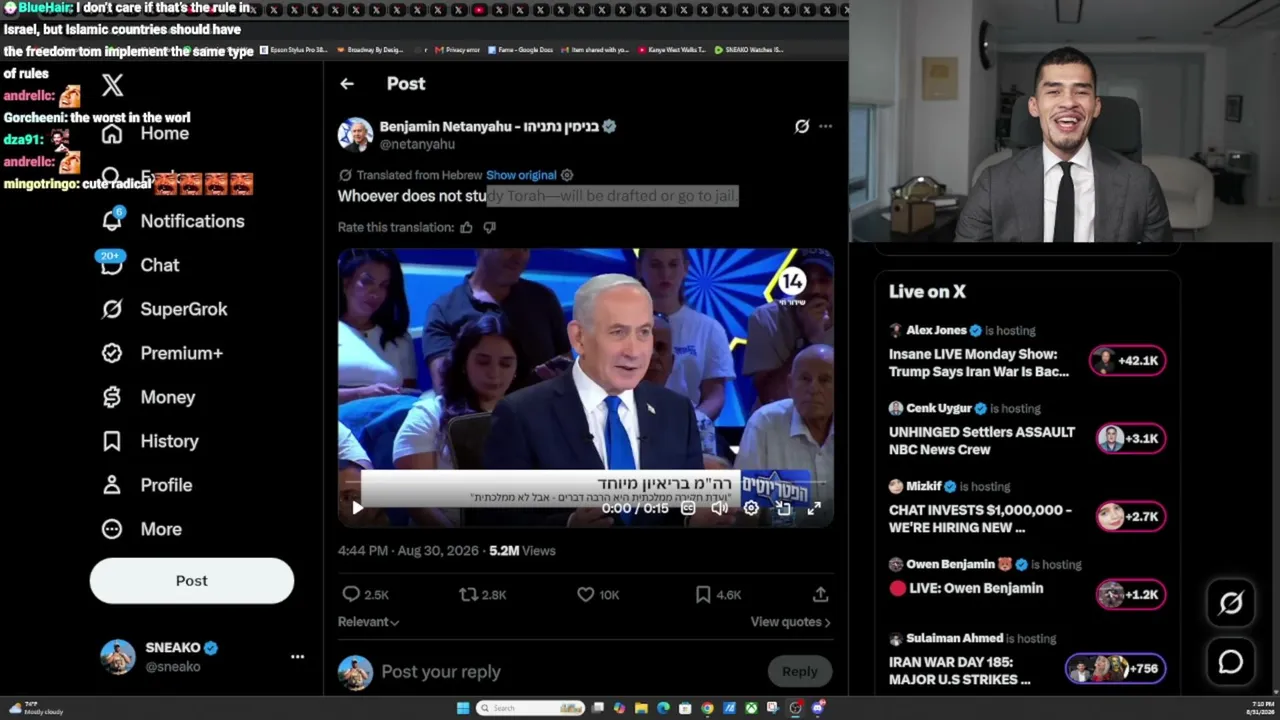Click the +756 listeners badge
Viewport: 1280px width, 720px height.
tap(1115, 669)
